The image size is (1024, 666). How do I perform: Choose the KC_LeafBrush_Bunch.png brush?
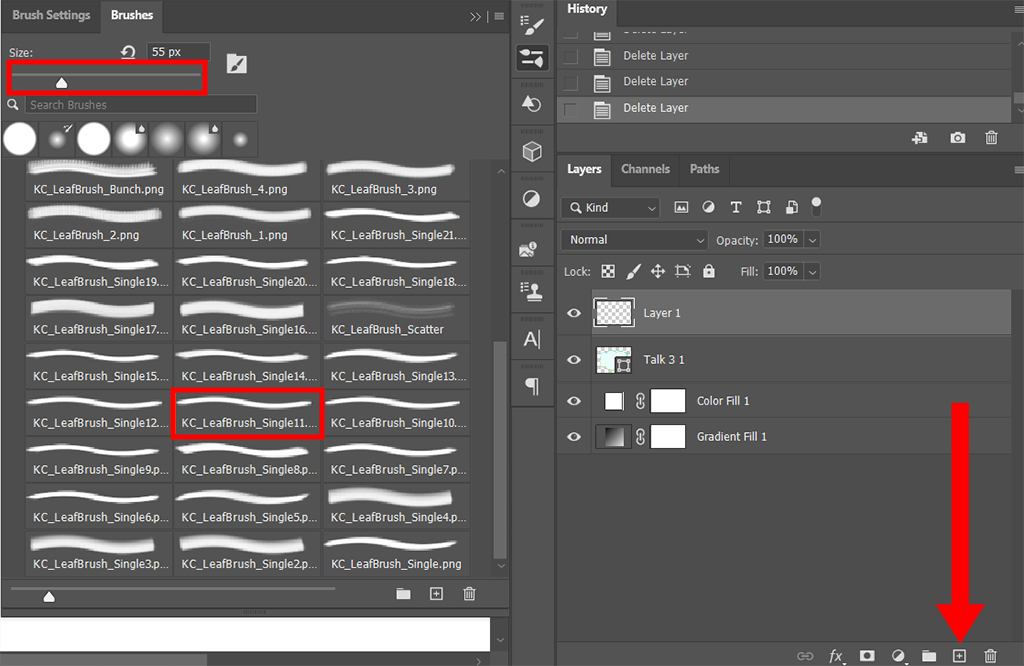coord(99,180)
